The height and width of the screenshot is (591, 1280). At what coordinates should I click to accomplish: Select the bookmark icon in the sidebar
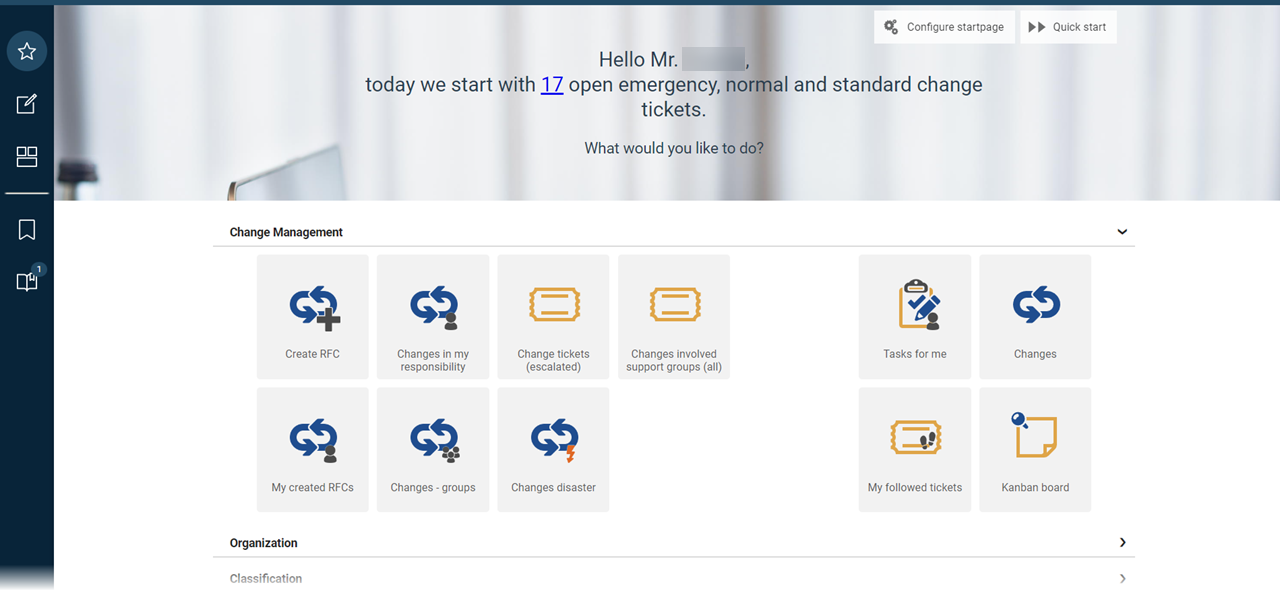click(x=26, y=229)
